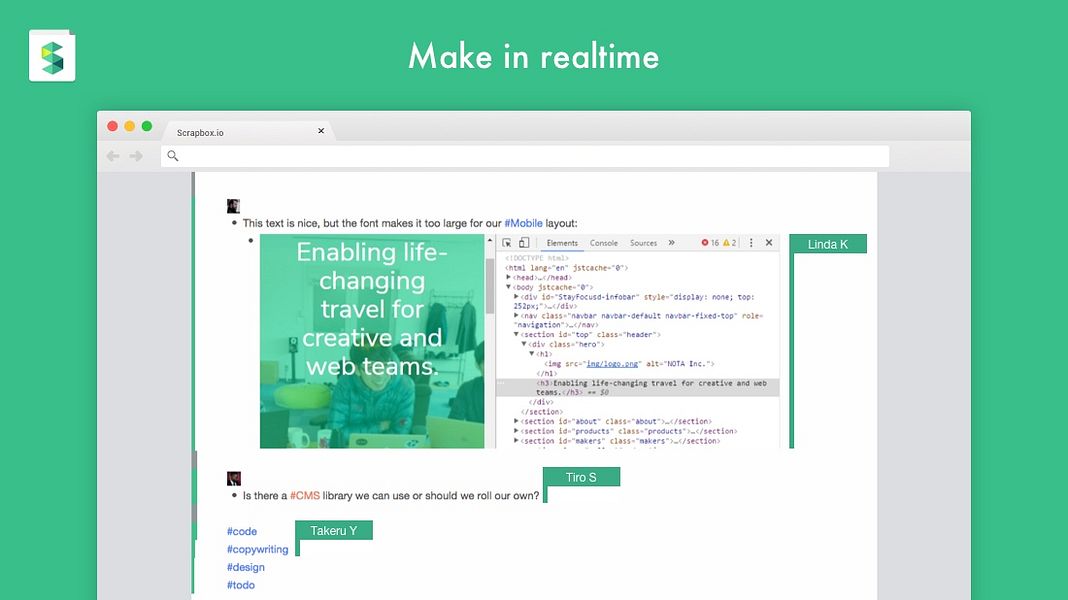Image resolution: width=1068 pixels, height=600 pixels.
Task: Show more DevTools tabs chevron
Action: click(672, 242)
